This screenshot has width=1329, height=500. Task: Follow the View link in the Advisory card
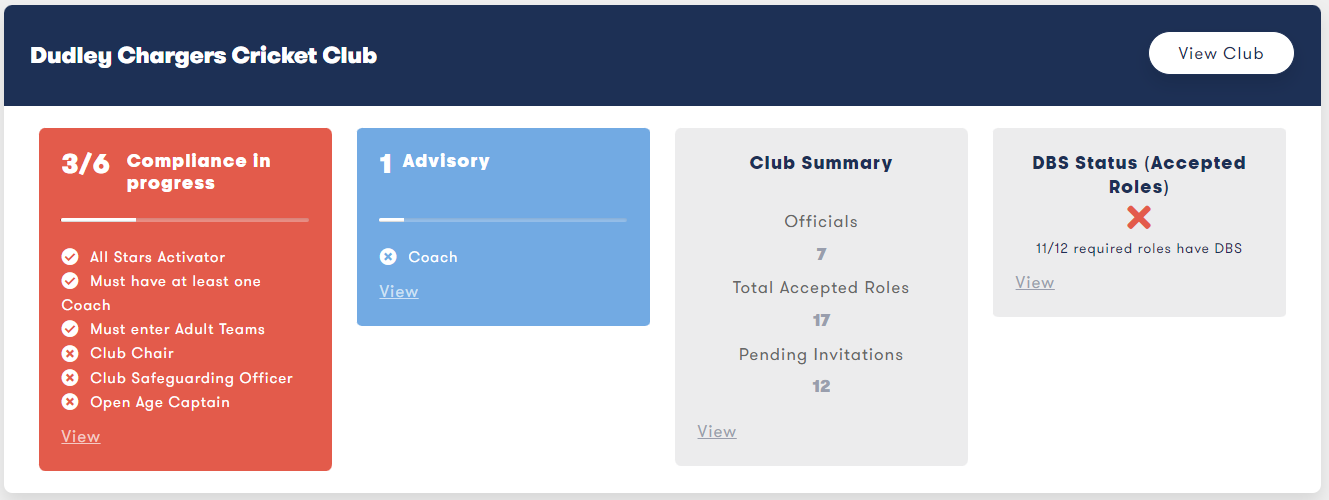[399, 291]
